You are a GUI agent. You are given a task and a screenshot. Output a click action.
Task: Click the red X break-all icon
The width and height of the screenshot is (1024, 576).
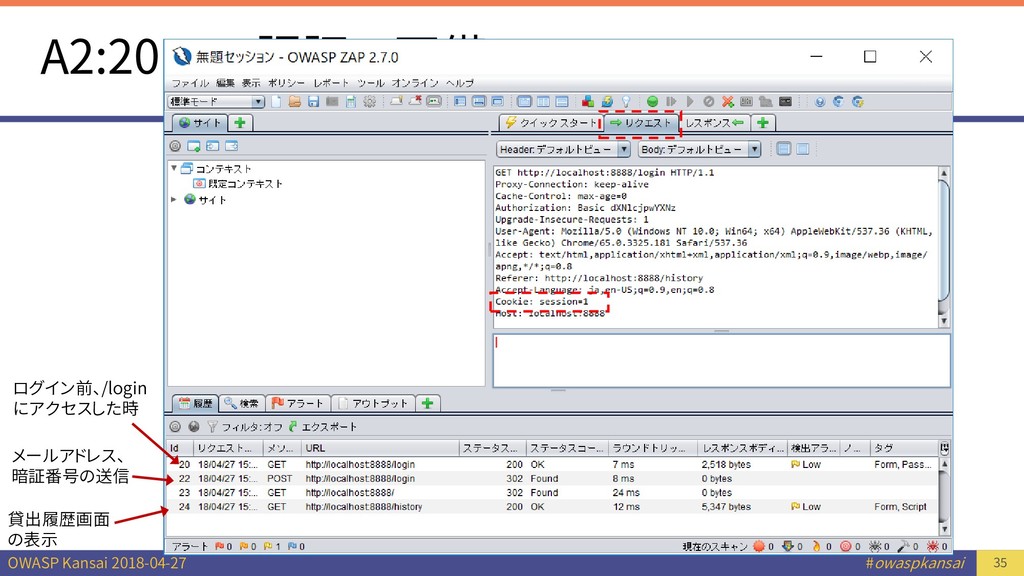tap(727, 101)
